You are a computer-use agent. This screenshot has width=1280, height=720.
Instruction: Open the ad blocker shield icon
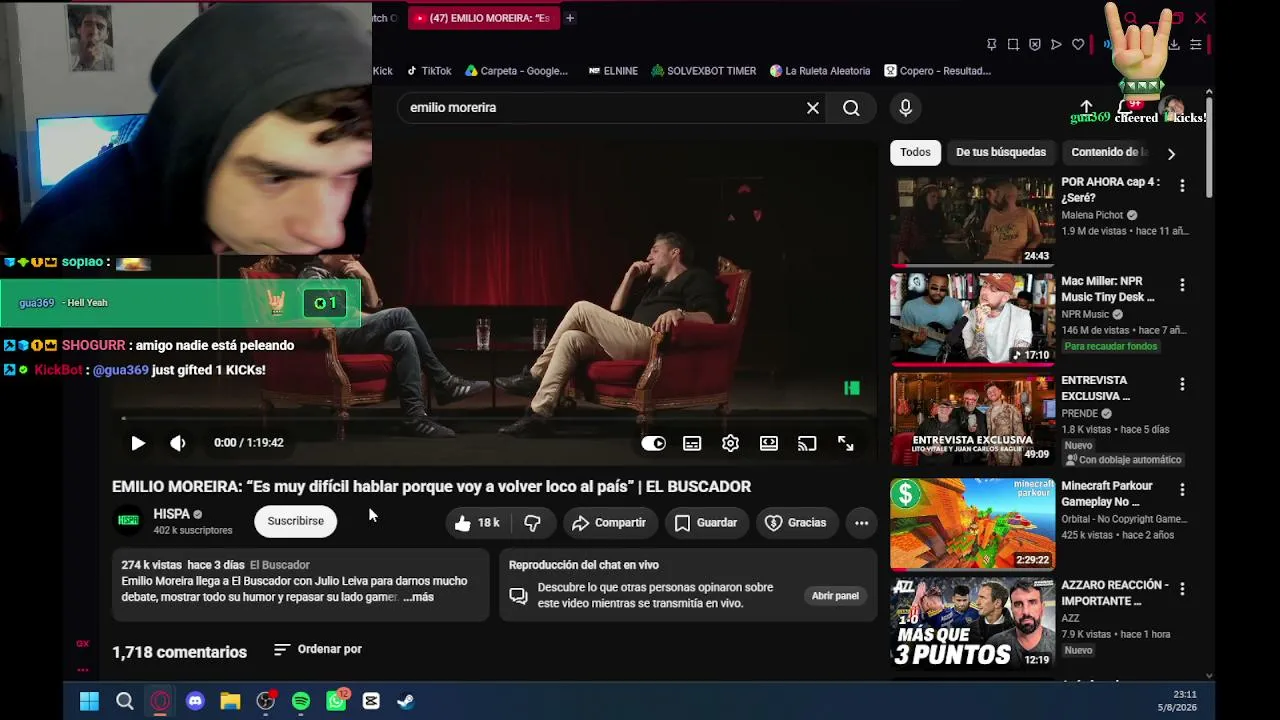(x=1035, y=45)
